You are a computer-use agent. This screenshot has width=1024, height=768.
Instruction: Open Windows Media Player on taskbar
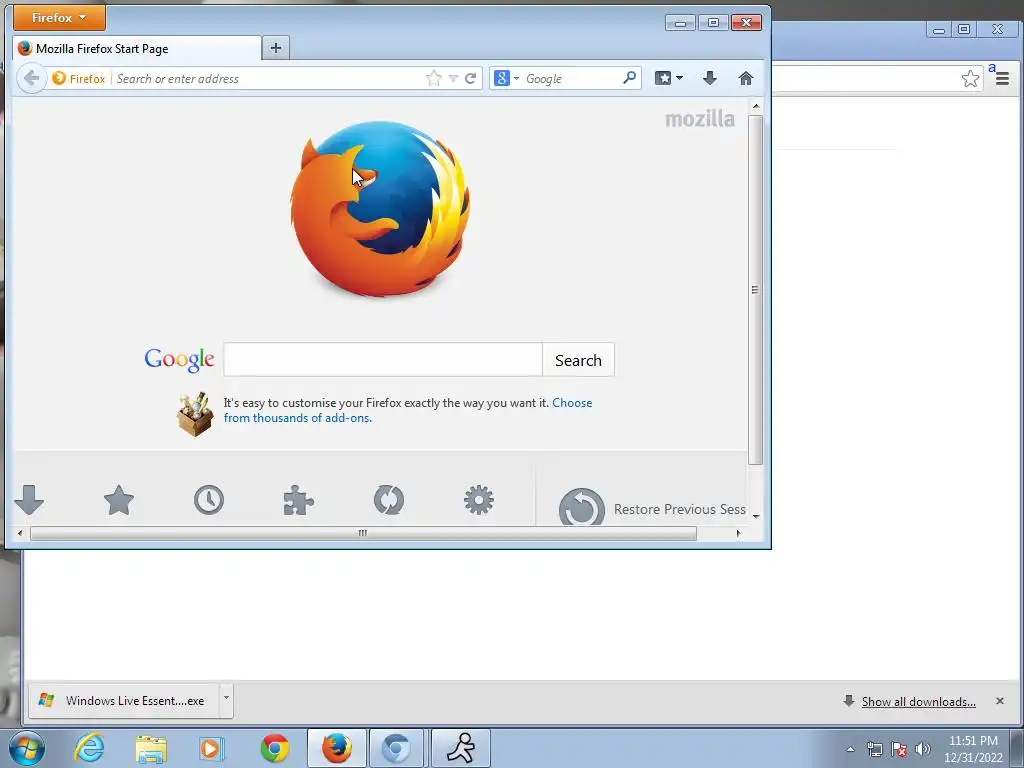click(212, 748)
